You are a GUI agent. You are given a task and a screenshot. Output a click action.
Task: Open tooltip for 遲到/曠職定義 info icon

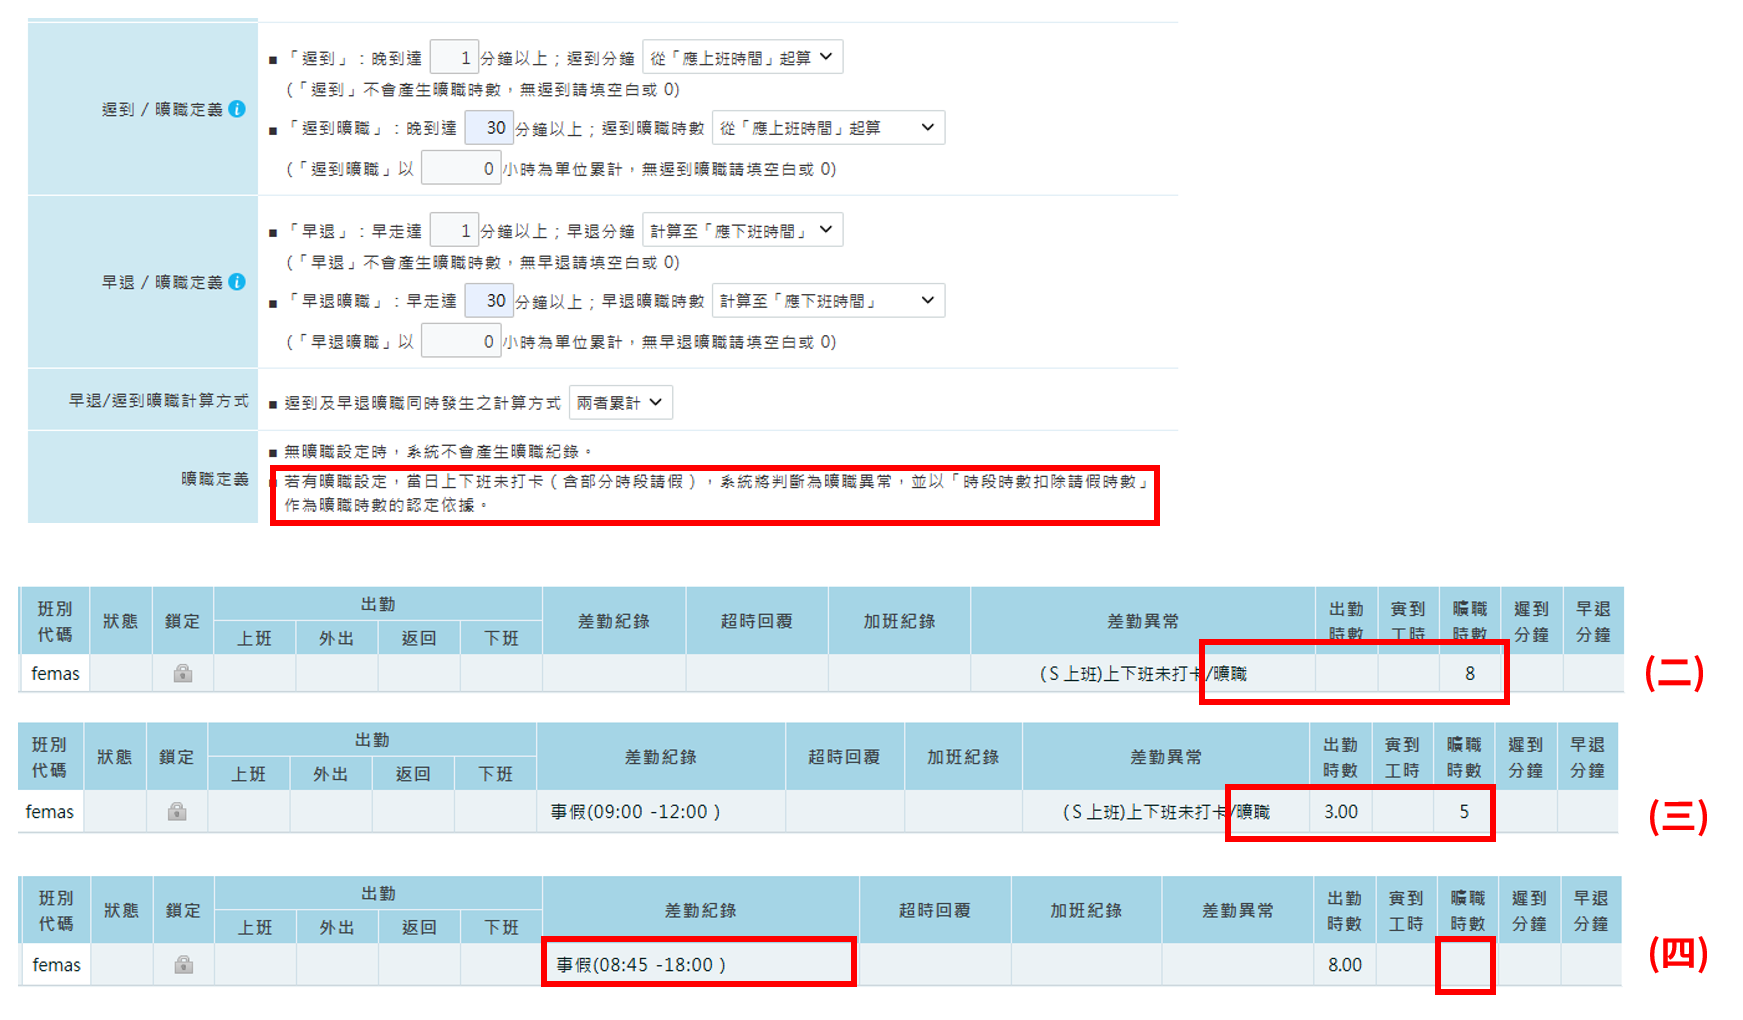point(239,110)
